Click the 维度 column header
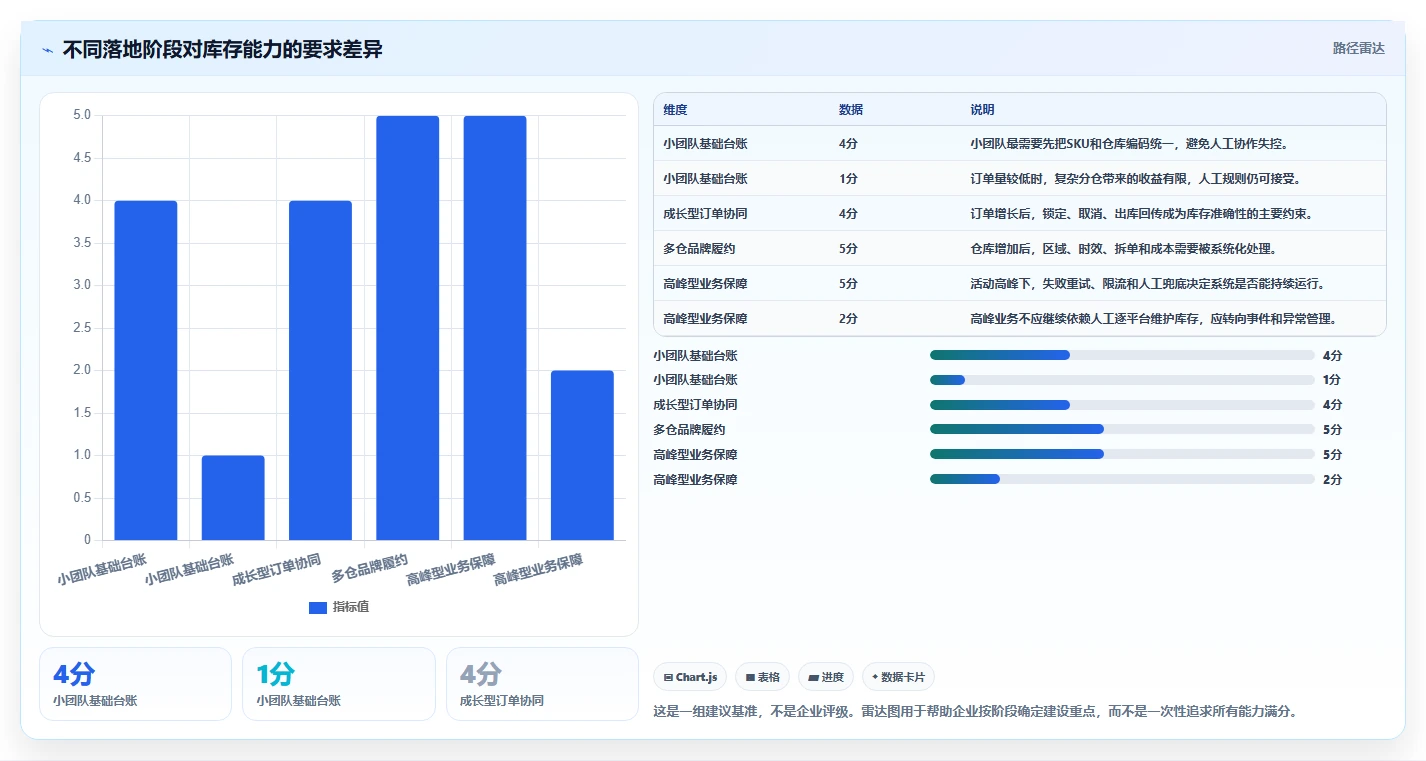The height and width of the screenshot is (761, 1426). [675, 110]
